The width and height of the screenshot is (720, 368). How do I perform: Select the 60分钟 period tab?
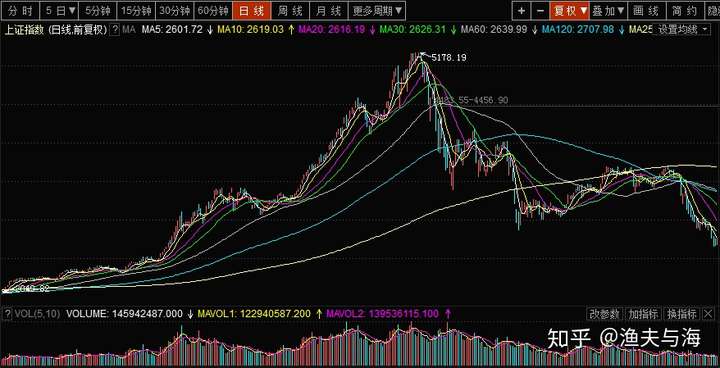coord(213,10)
